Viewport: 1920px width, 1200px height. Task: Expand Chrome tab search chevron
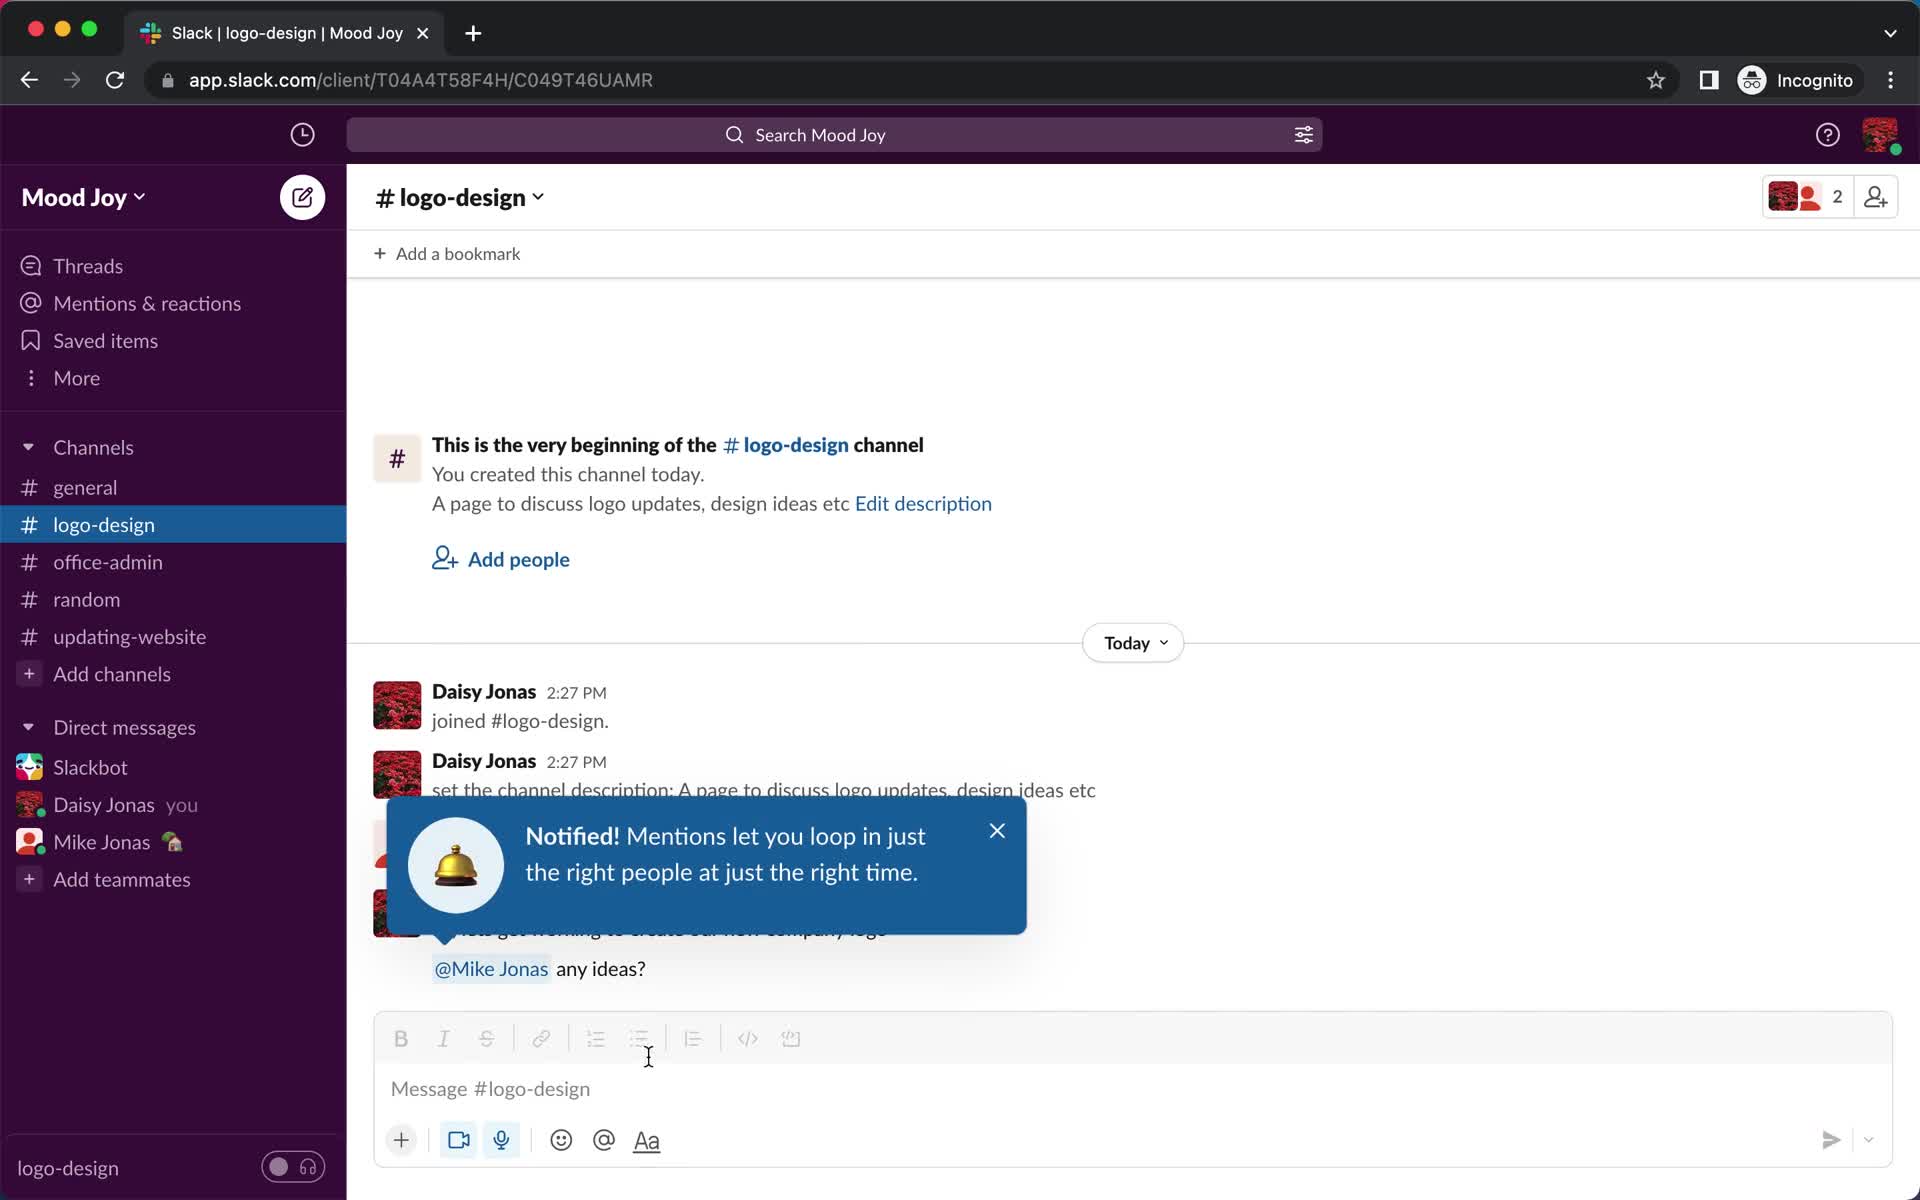click(1890, 33)
